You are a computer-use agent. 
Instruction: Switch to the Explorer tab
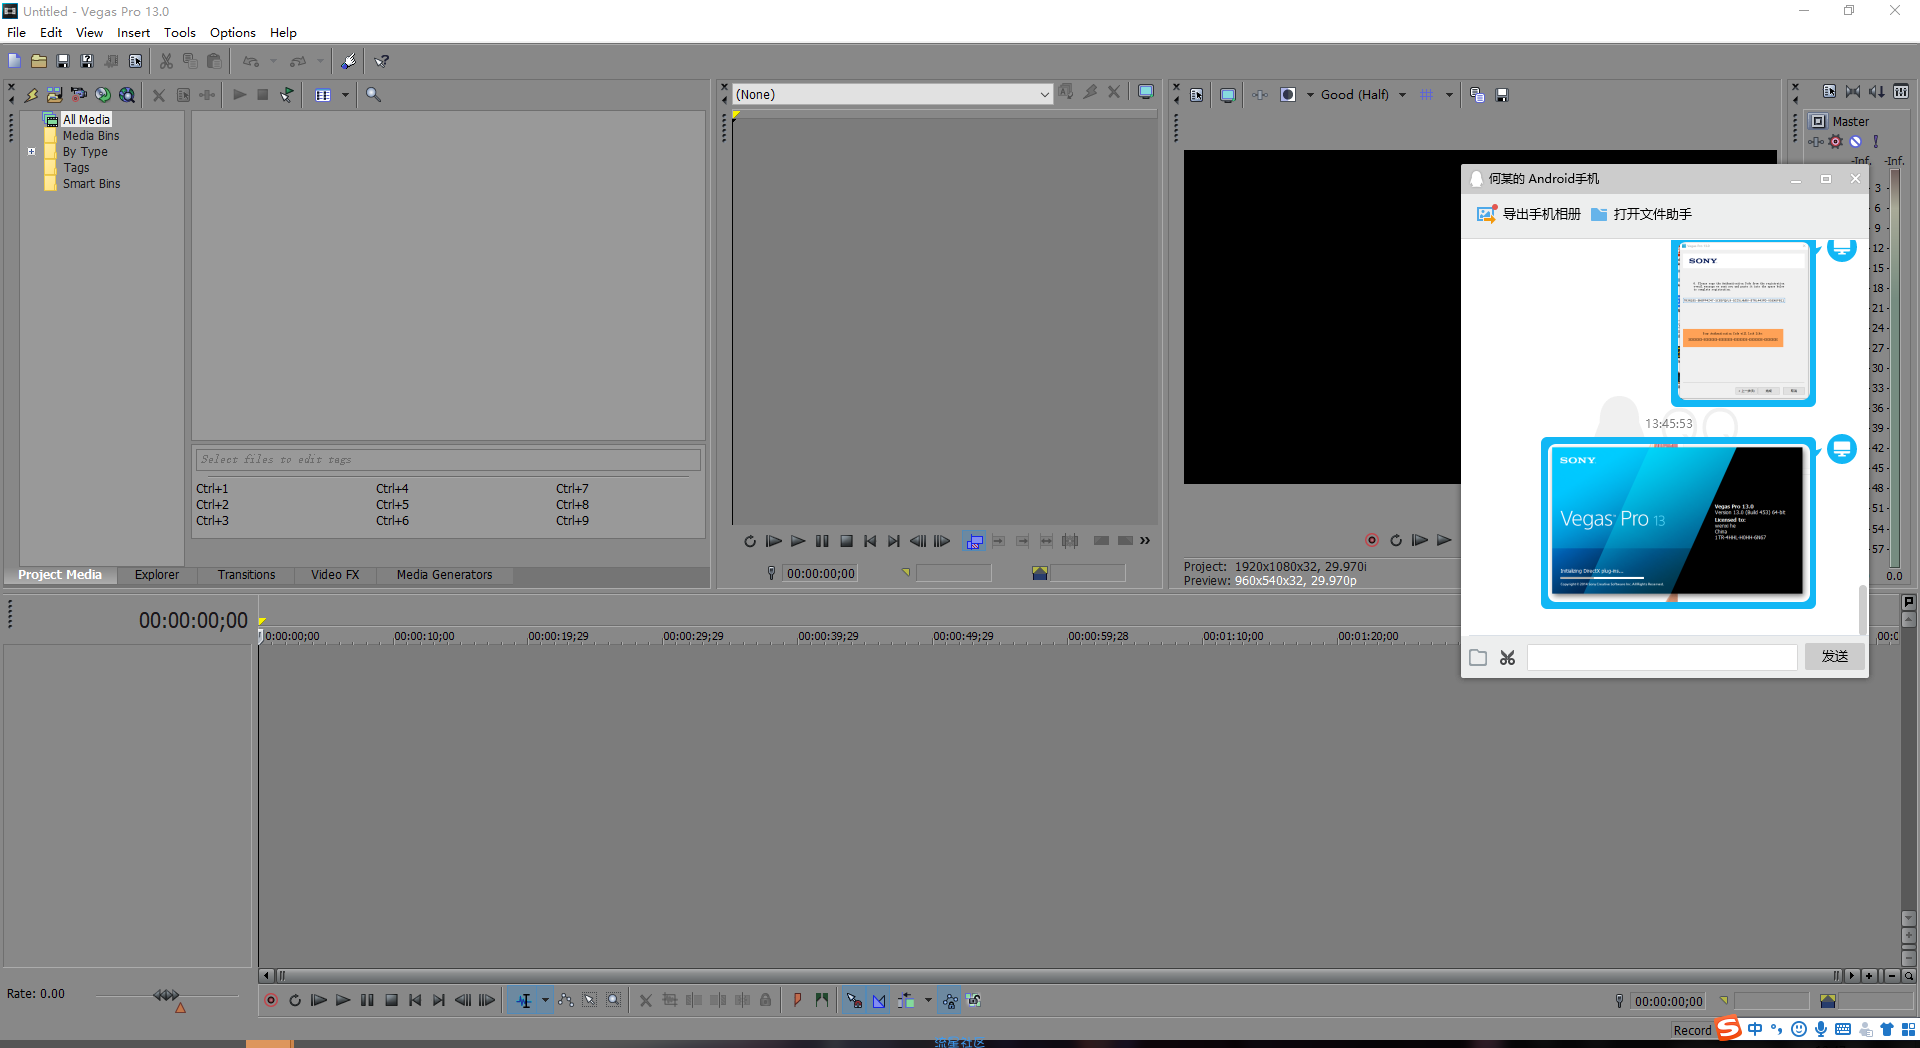click(157, 575)
